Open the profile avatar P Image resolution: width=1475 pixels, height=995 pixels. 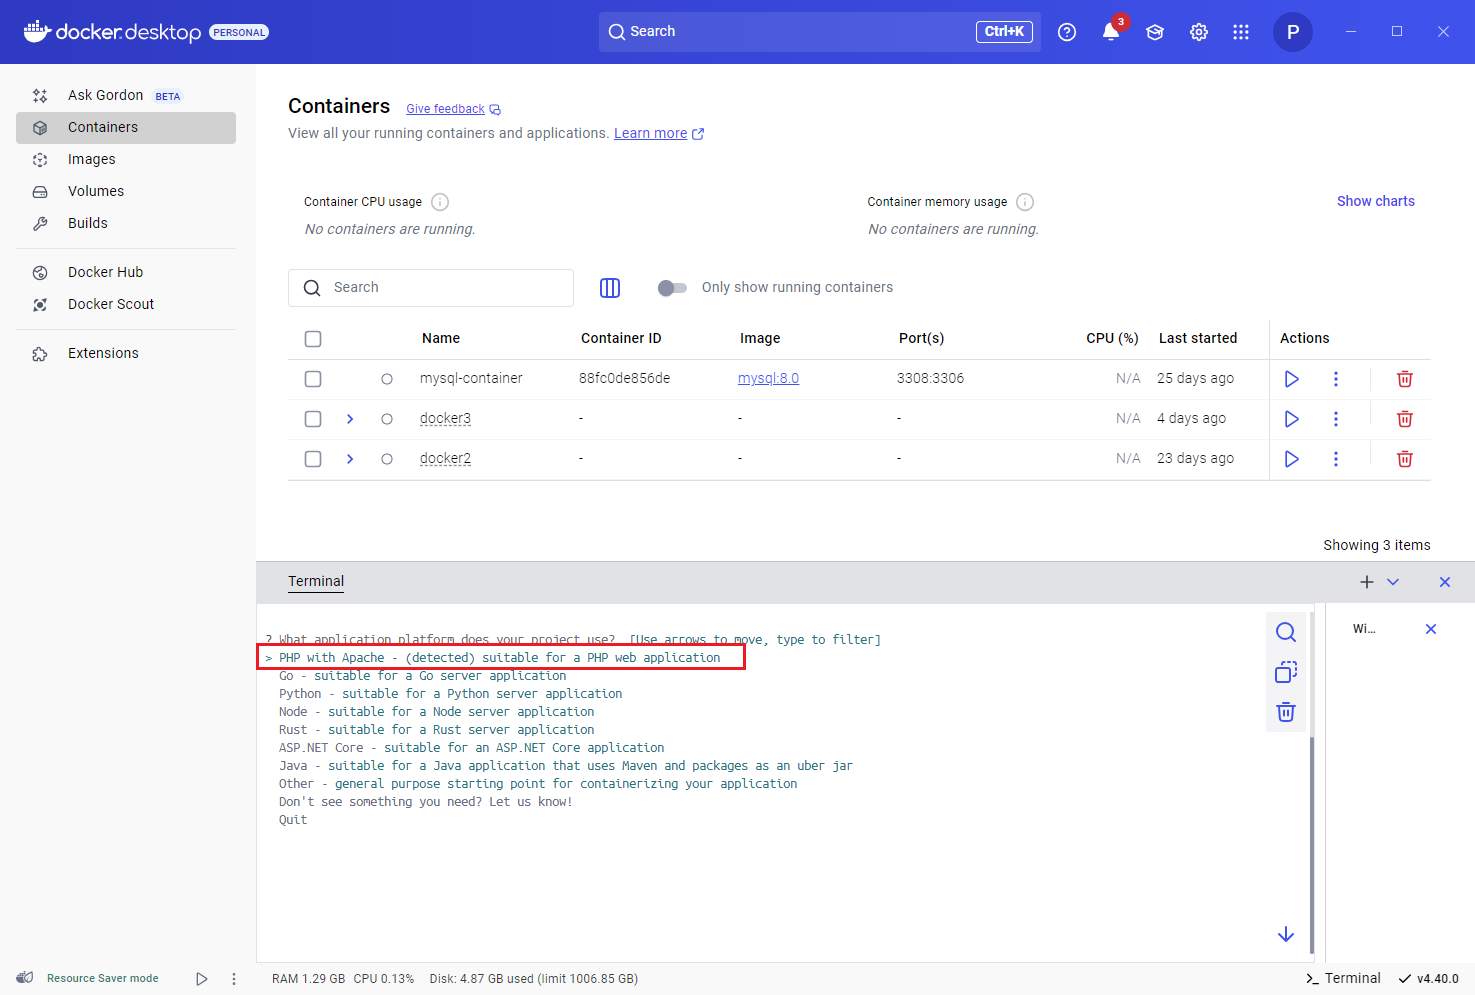(x=1293, y=32)
